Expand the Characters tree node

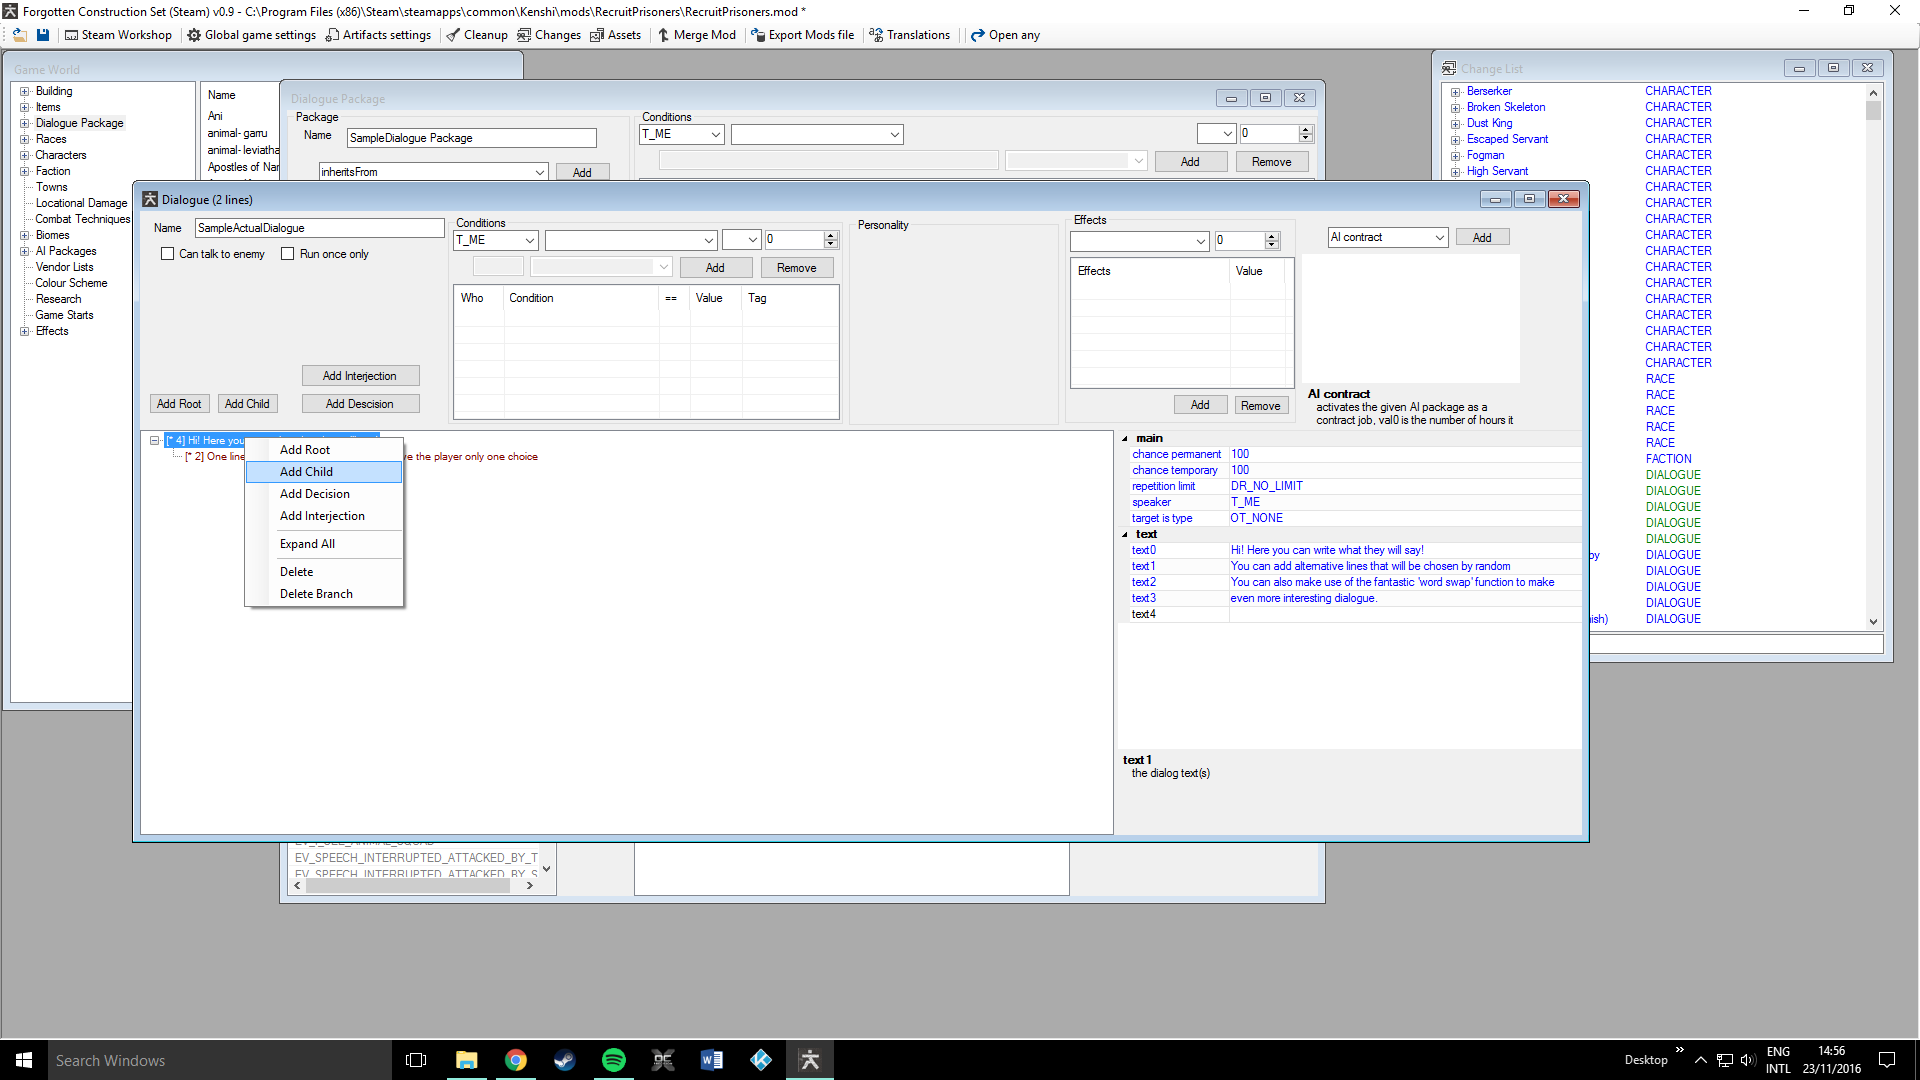point(25,155)
